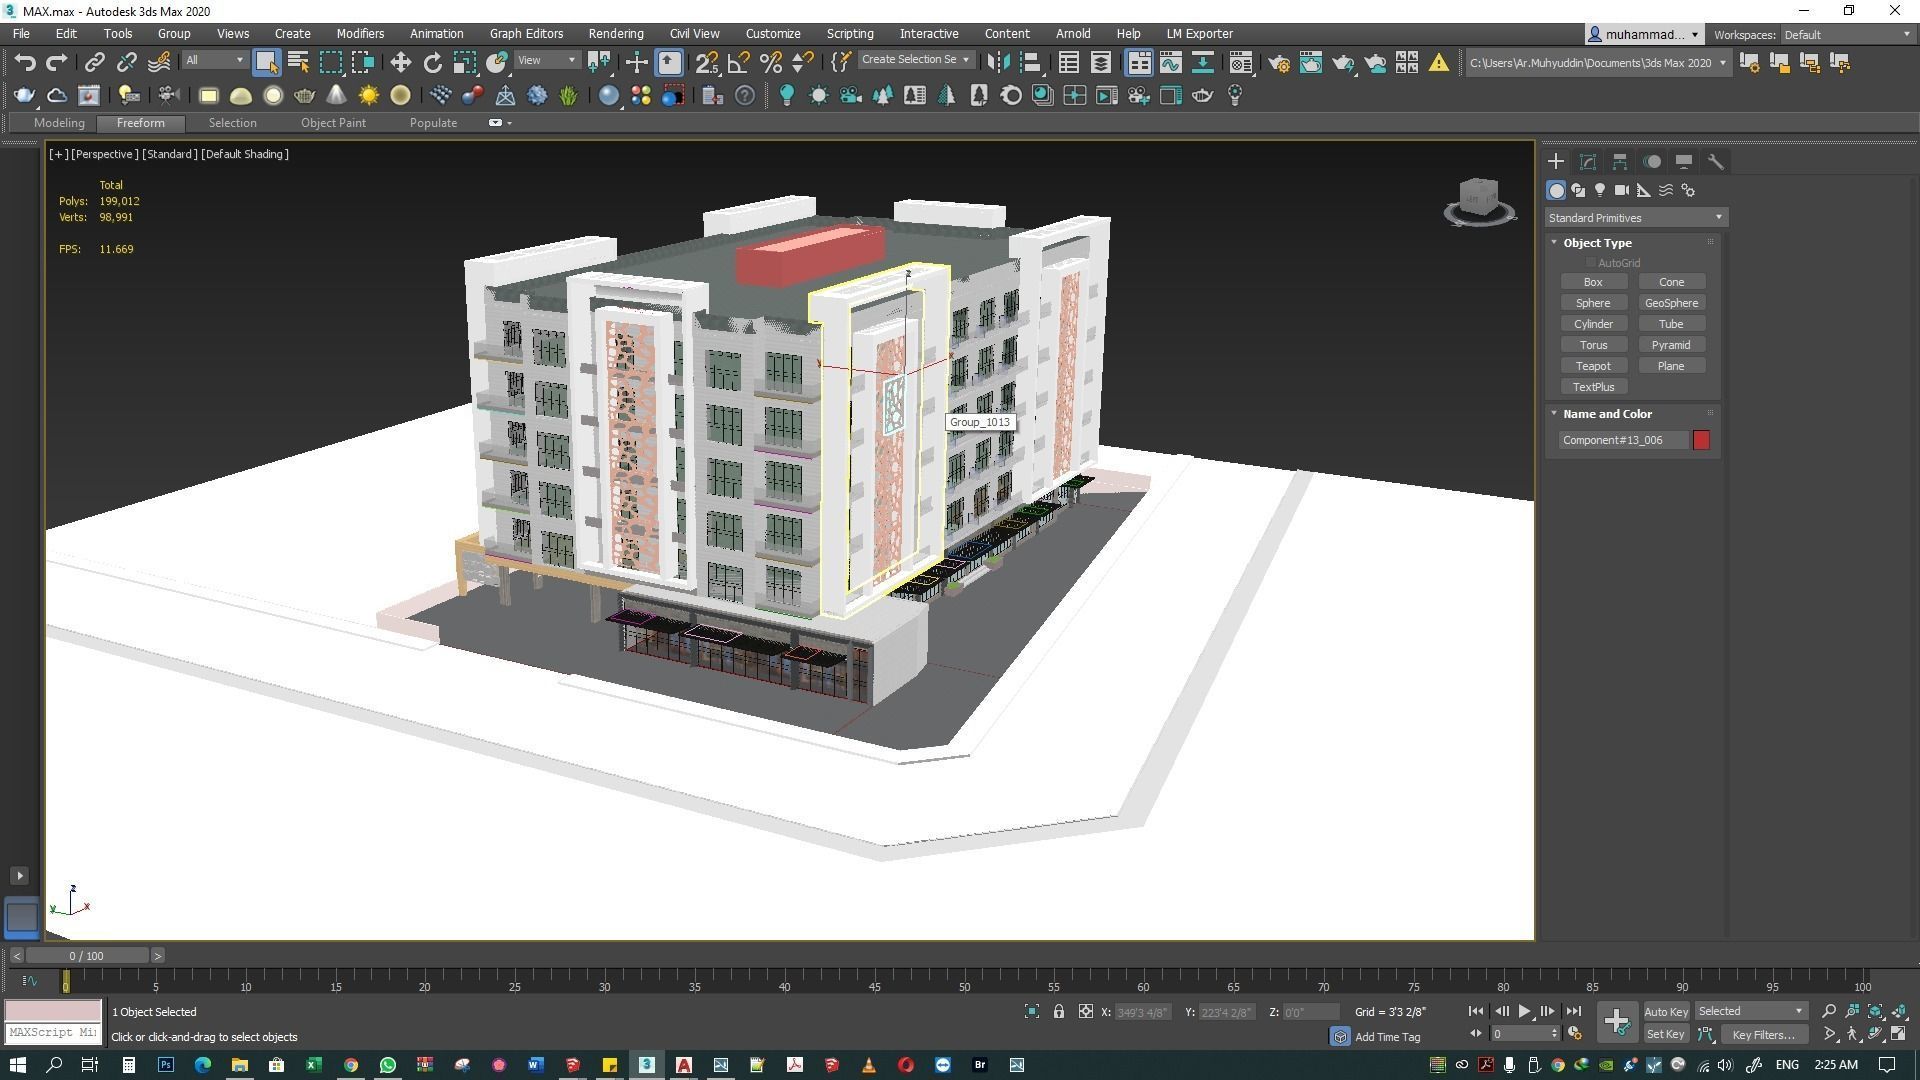
Task: Click the Mirror tool icon
Action: click(x=998, y=63)
